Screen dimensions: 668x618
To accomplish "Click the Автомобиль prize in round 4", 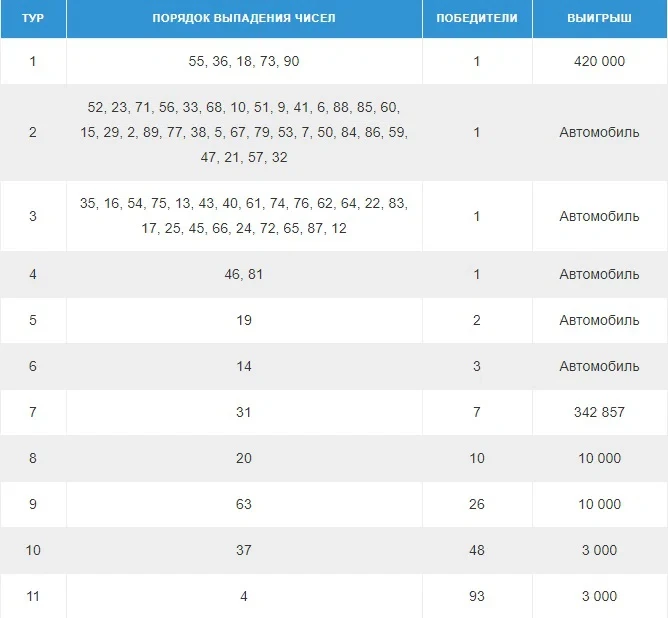I will [x=599, y=274].
